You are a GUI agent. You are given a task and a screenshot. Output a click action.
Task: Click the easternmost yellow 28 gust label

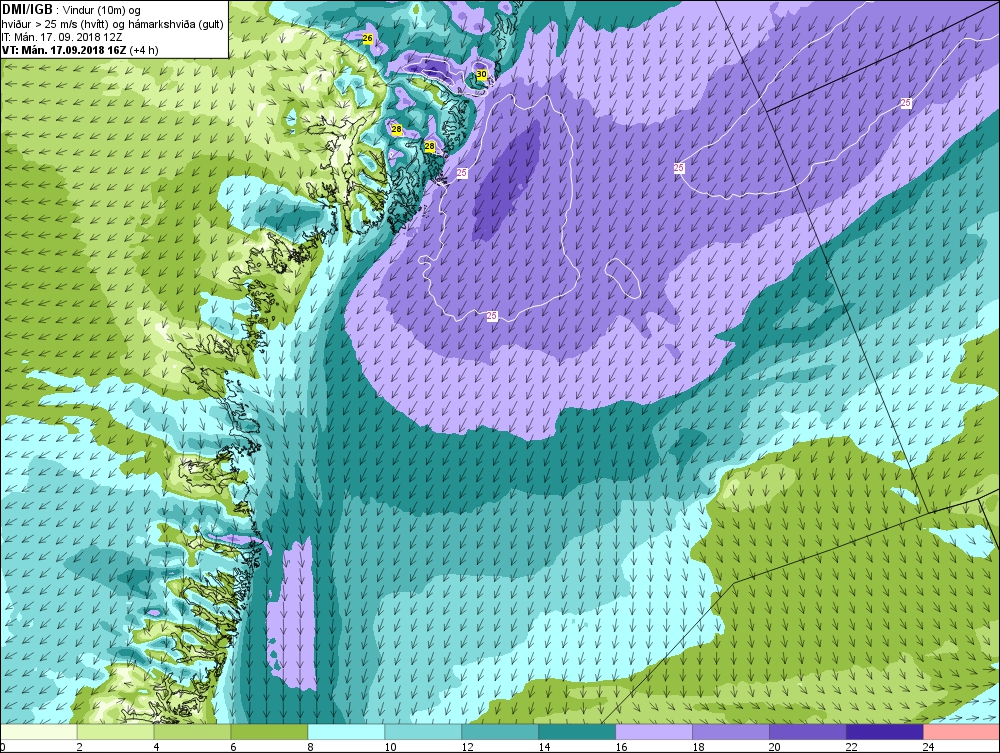430,147
